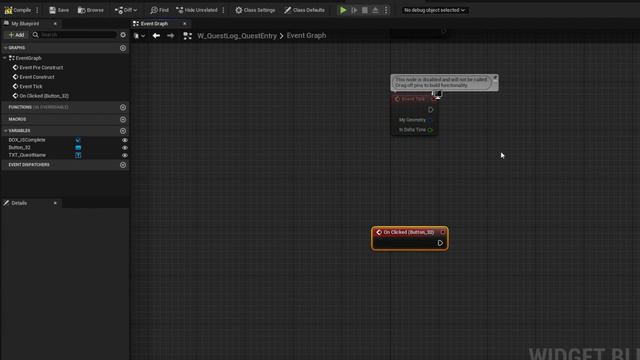Open Find in blueprint
The width and height of the screenshot is (640, 360).
(x=159, y=10)
